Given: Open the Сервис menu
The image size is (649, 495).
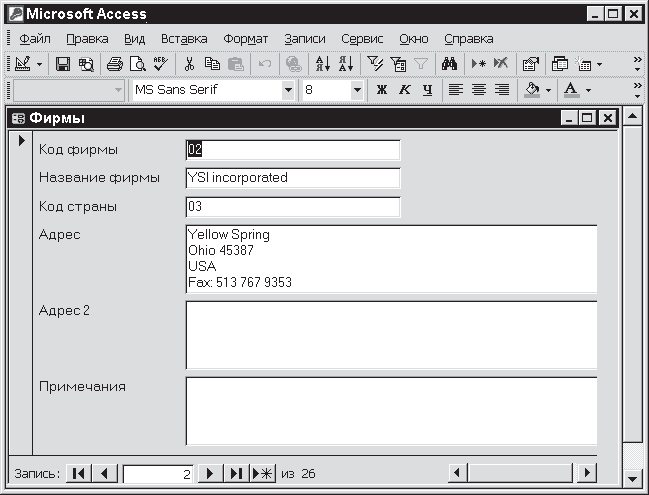Looking at the screenshot, I should tap(361, 39).
